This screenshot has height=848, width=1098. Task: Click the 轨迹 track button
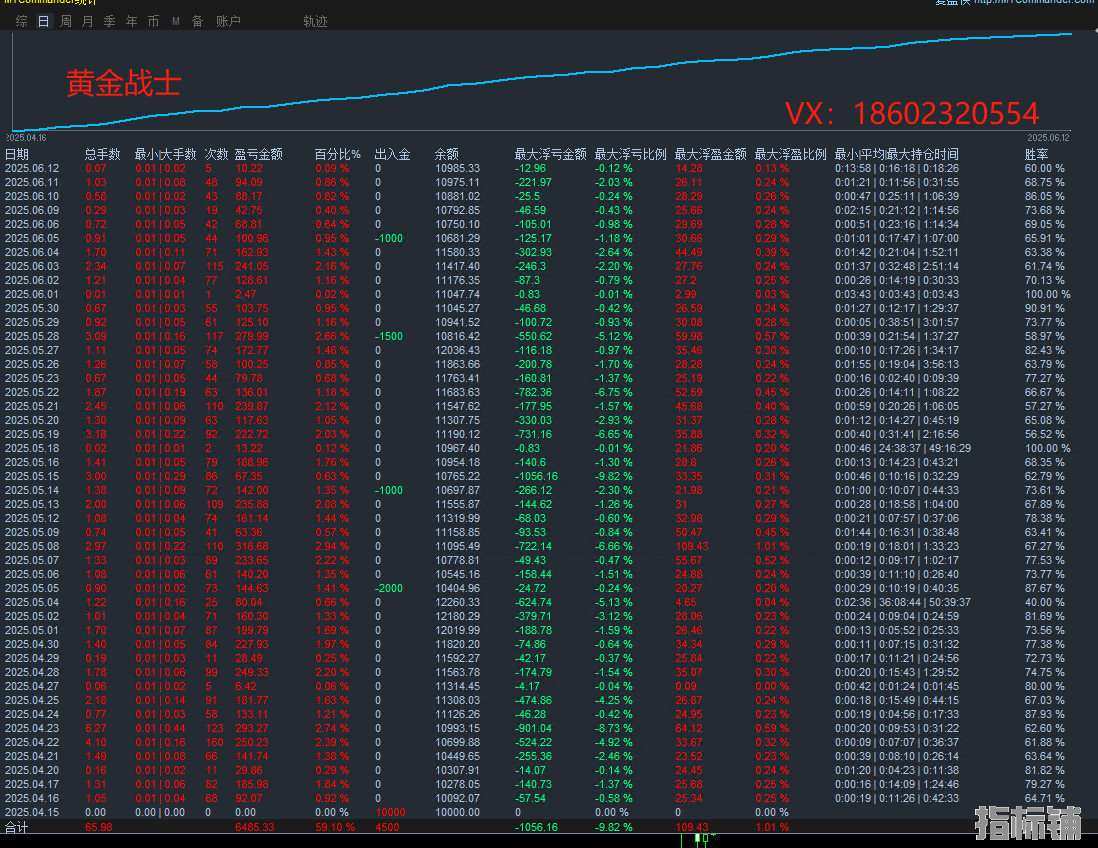click(x=315, y=21)
